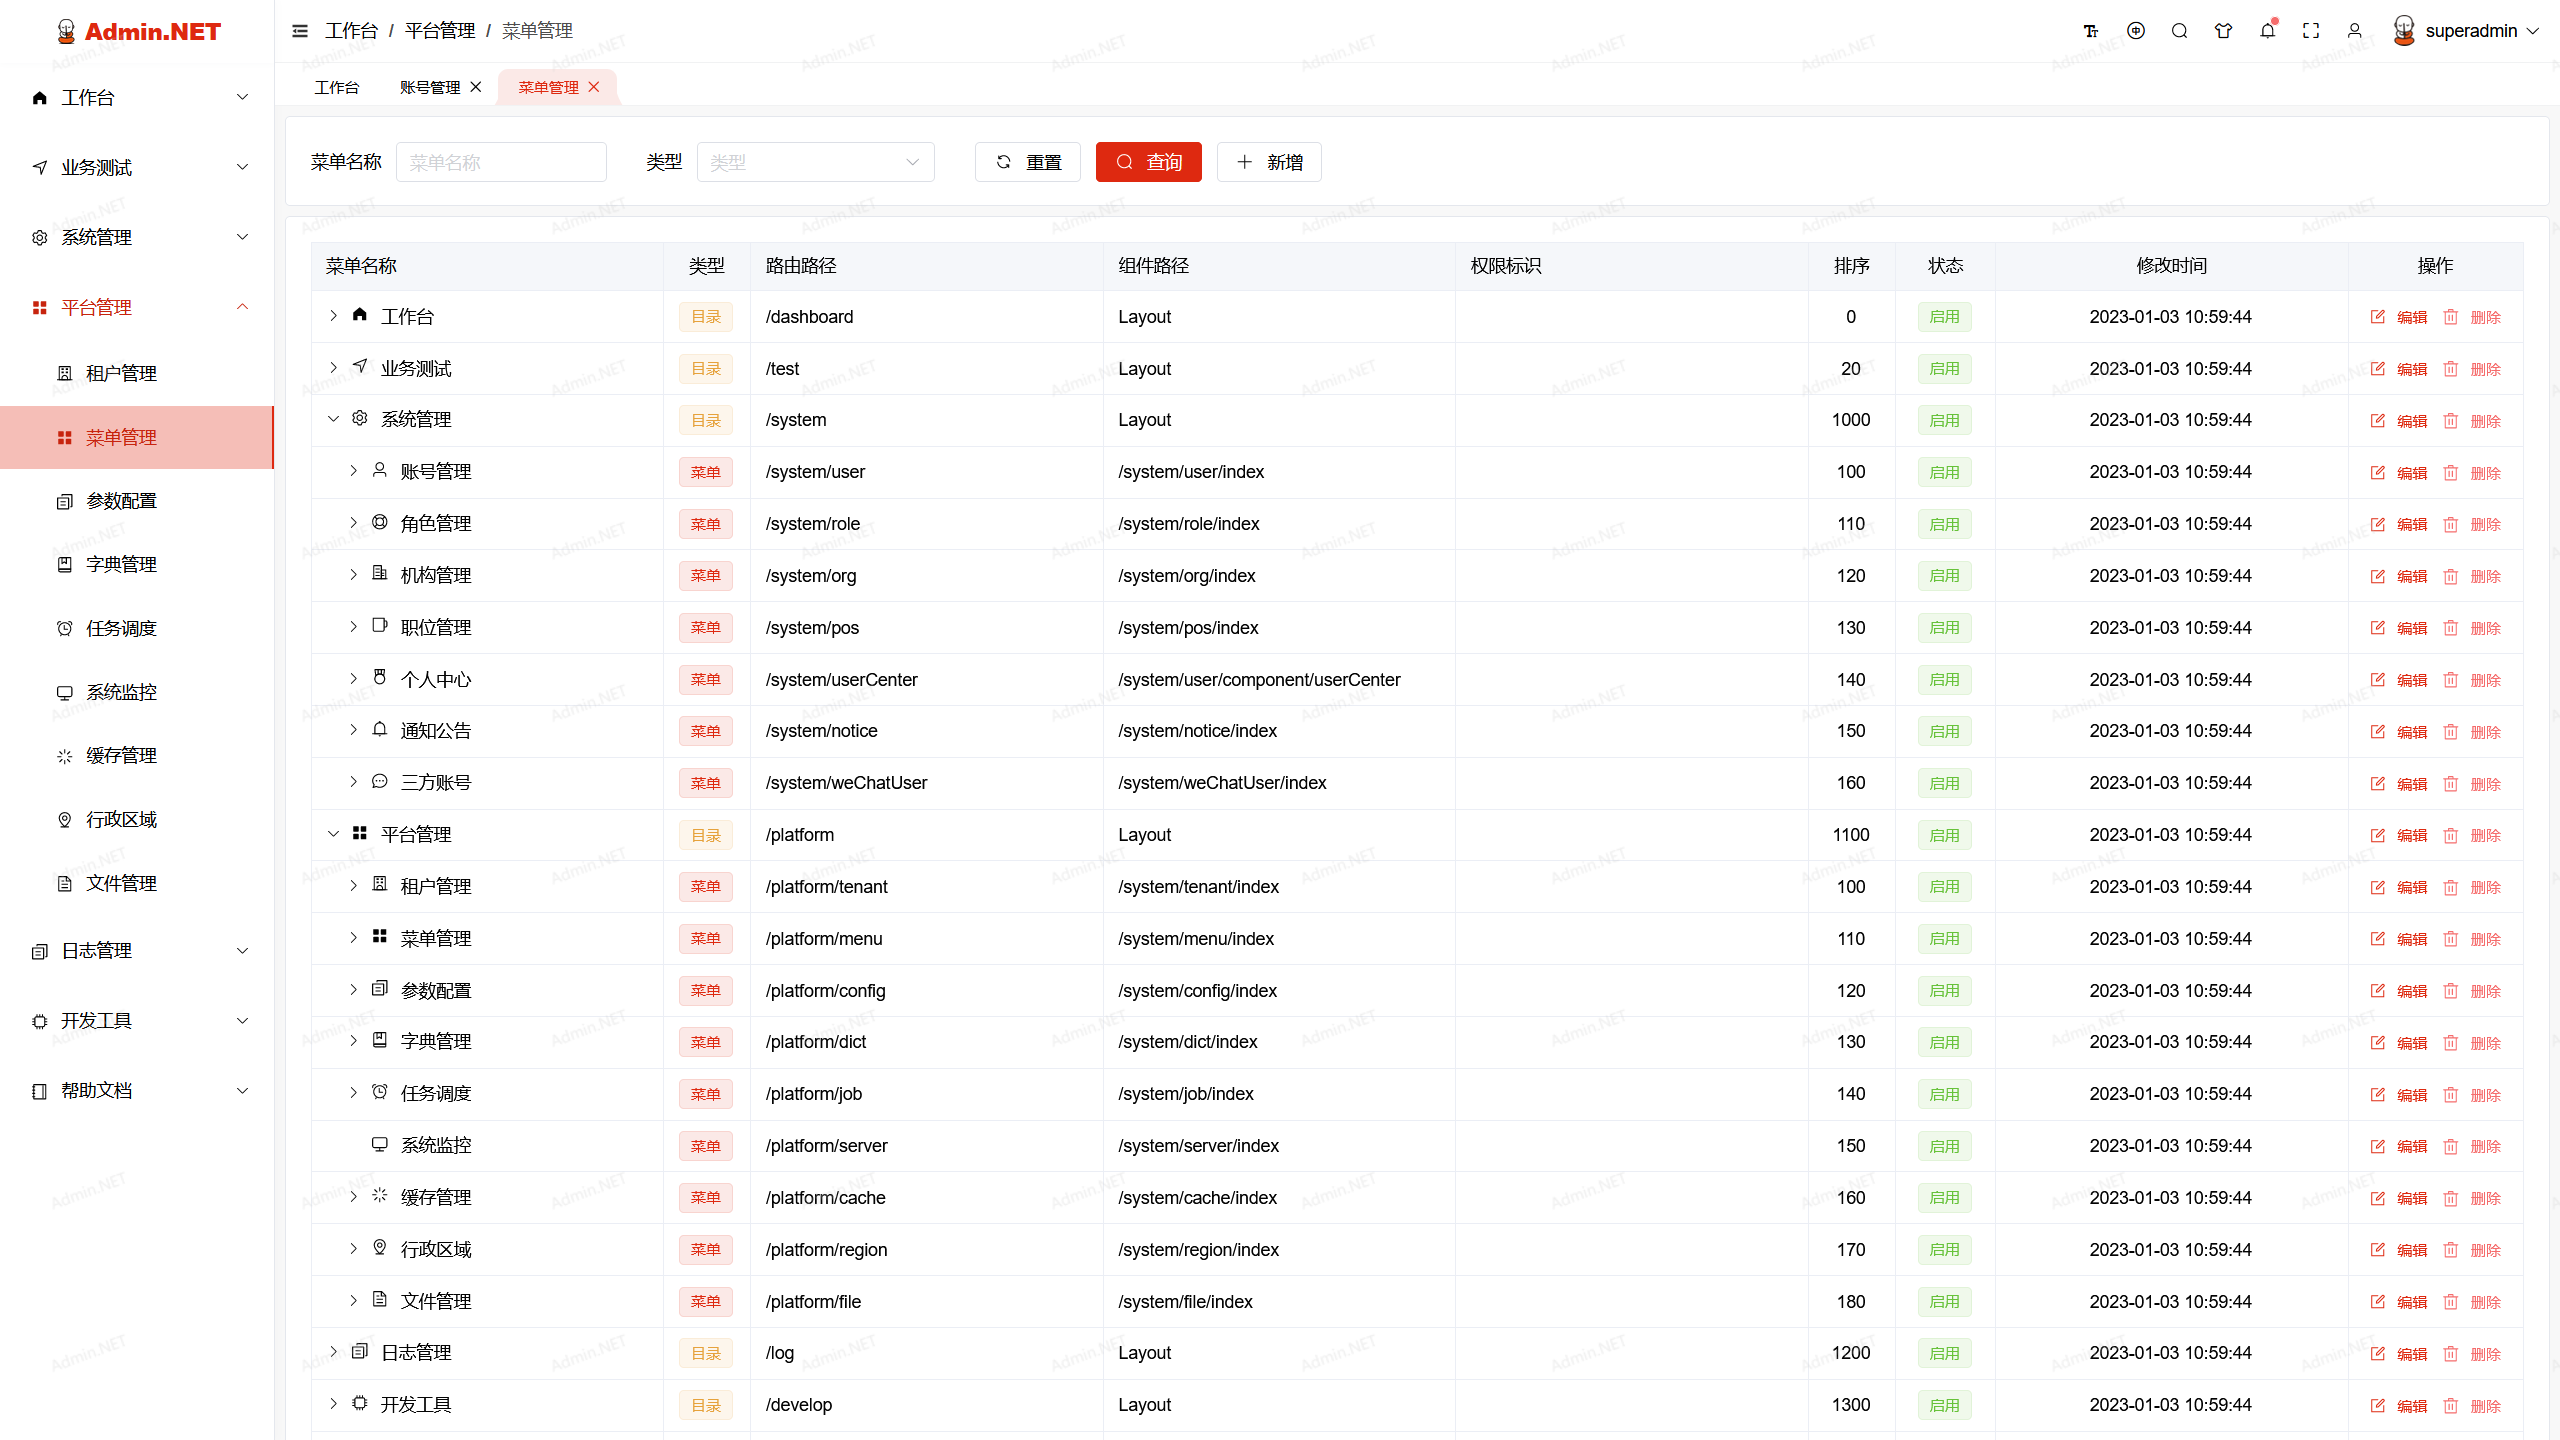The width and height of the screenshot is (2560, 1440).
Task: Click the red 查询 search button
Action: click(1148, 162)
